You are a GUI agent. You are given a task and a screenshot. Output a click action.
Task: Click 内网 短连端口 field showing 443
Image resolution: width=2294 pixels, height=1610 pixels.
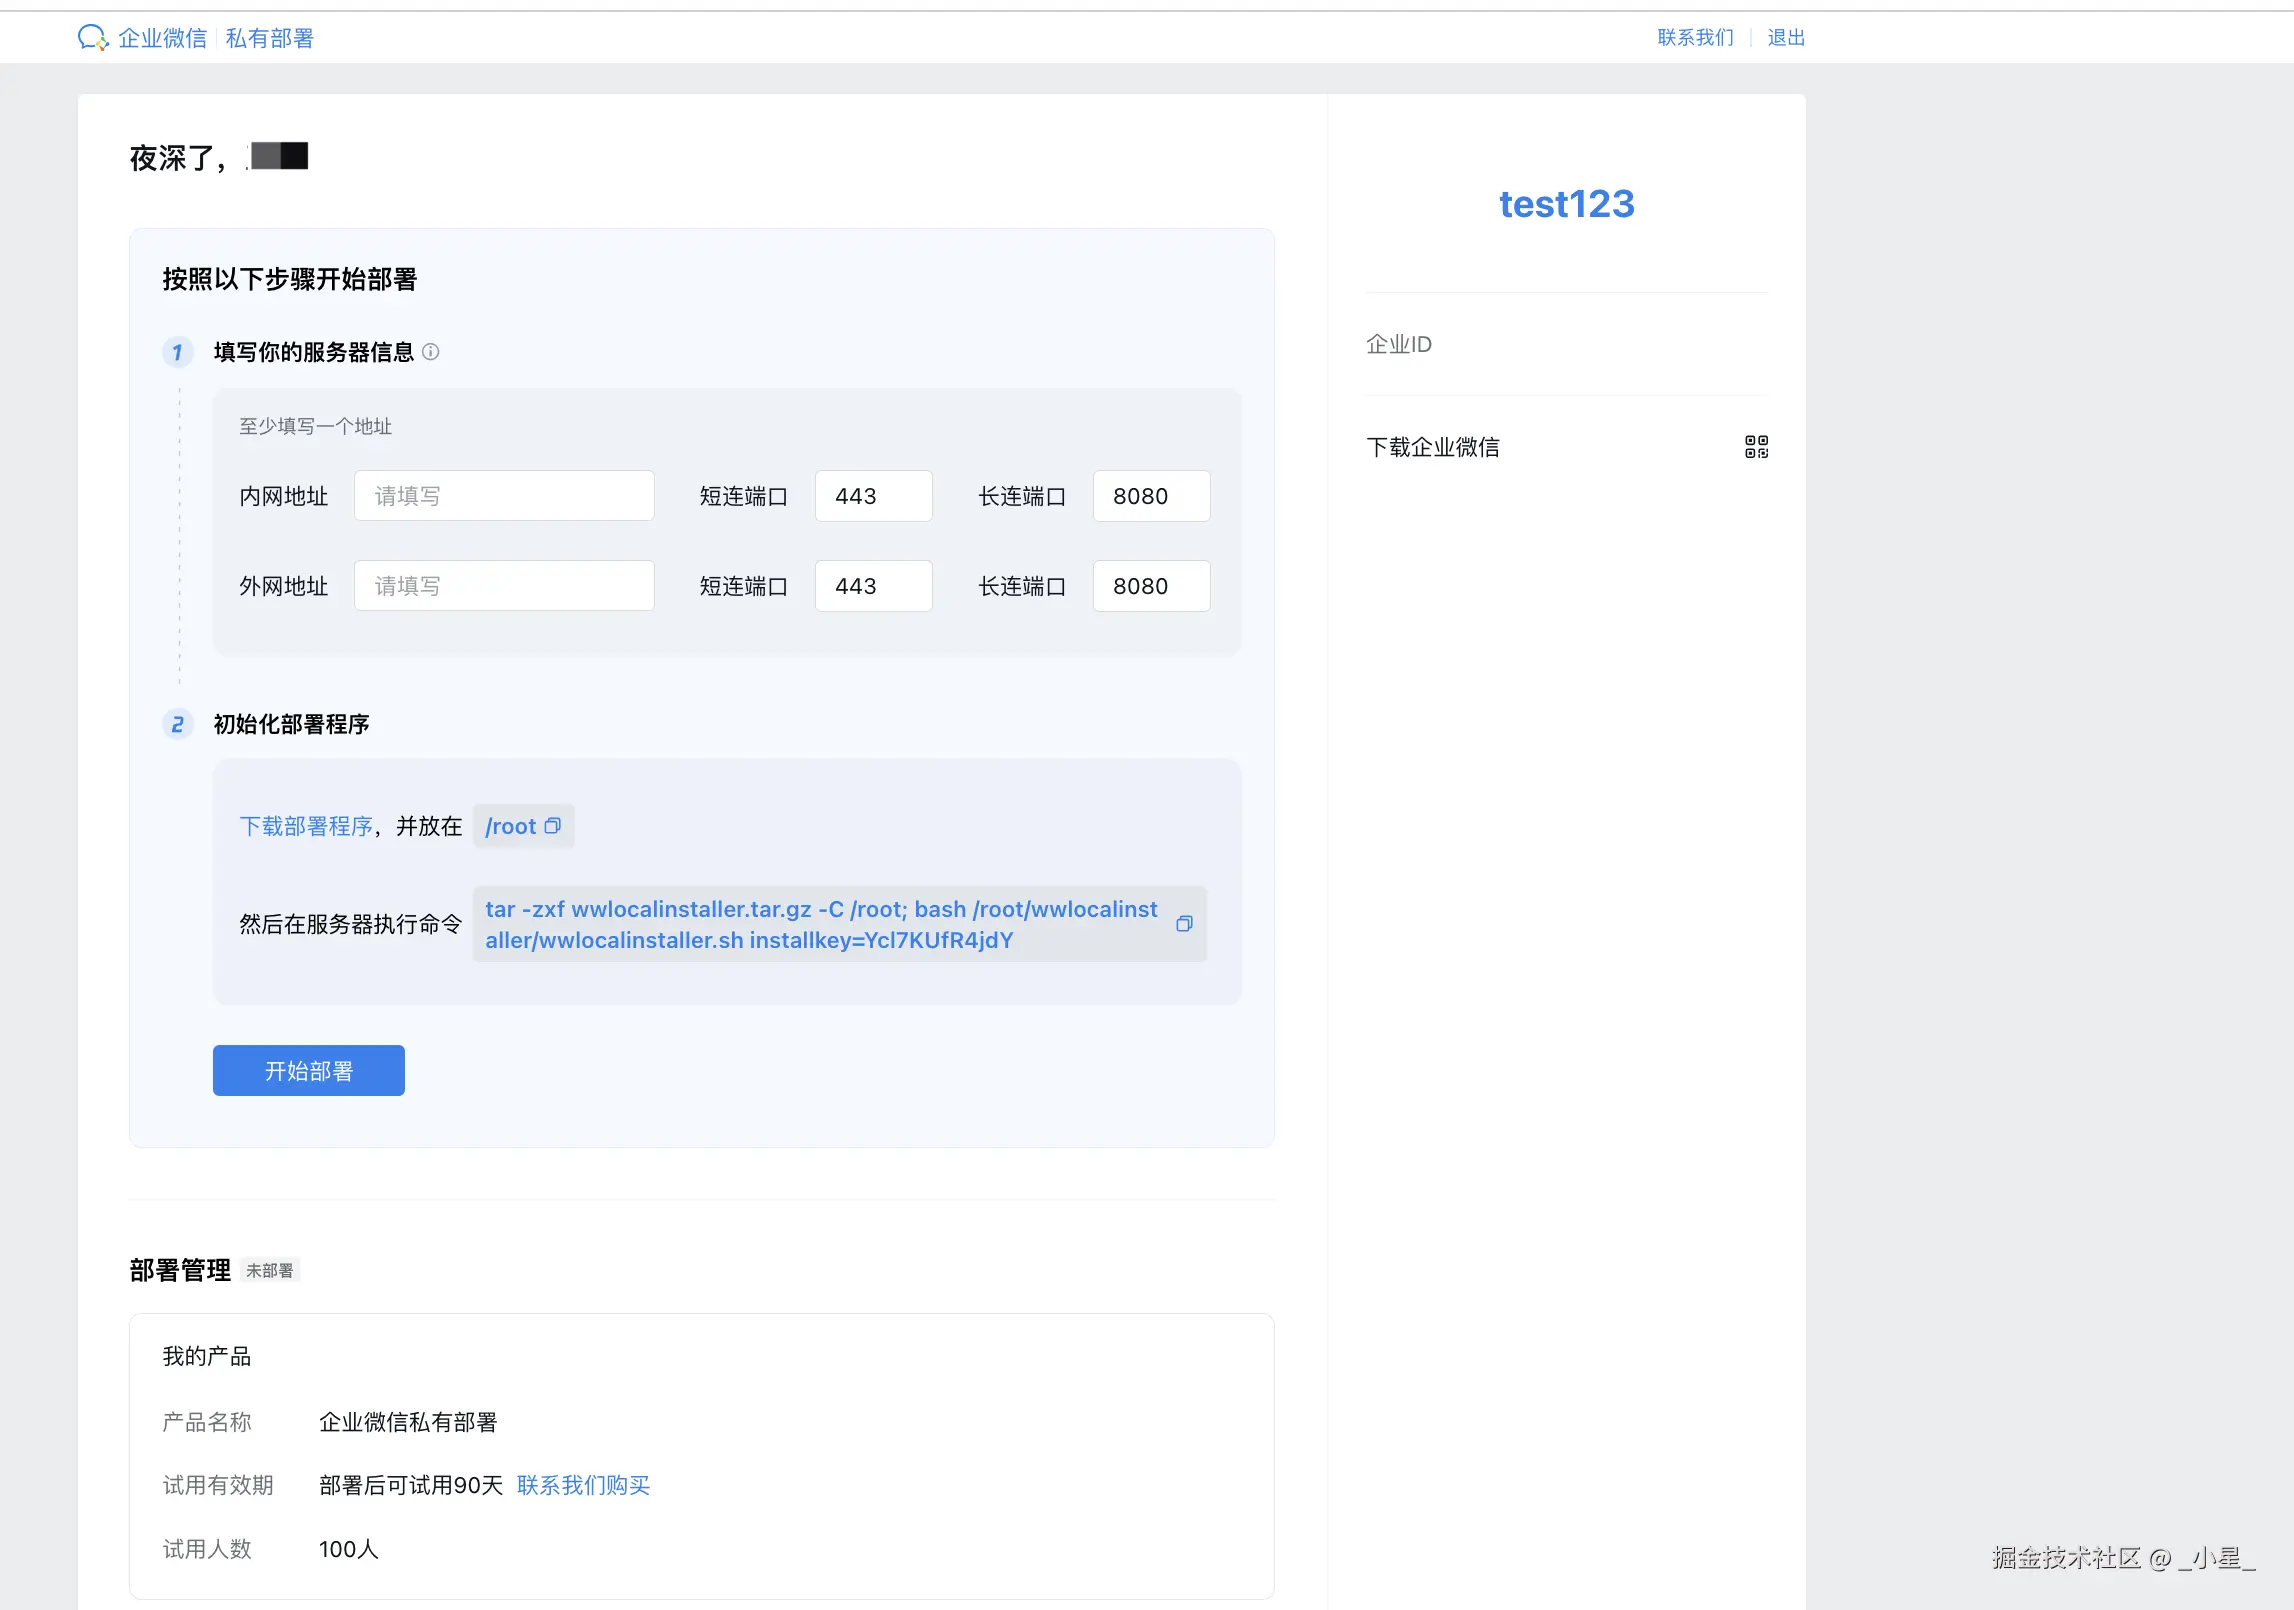[873, 496]
